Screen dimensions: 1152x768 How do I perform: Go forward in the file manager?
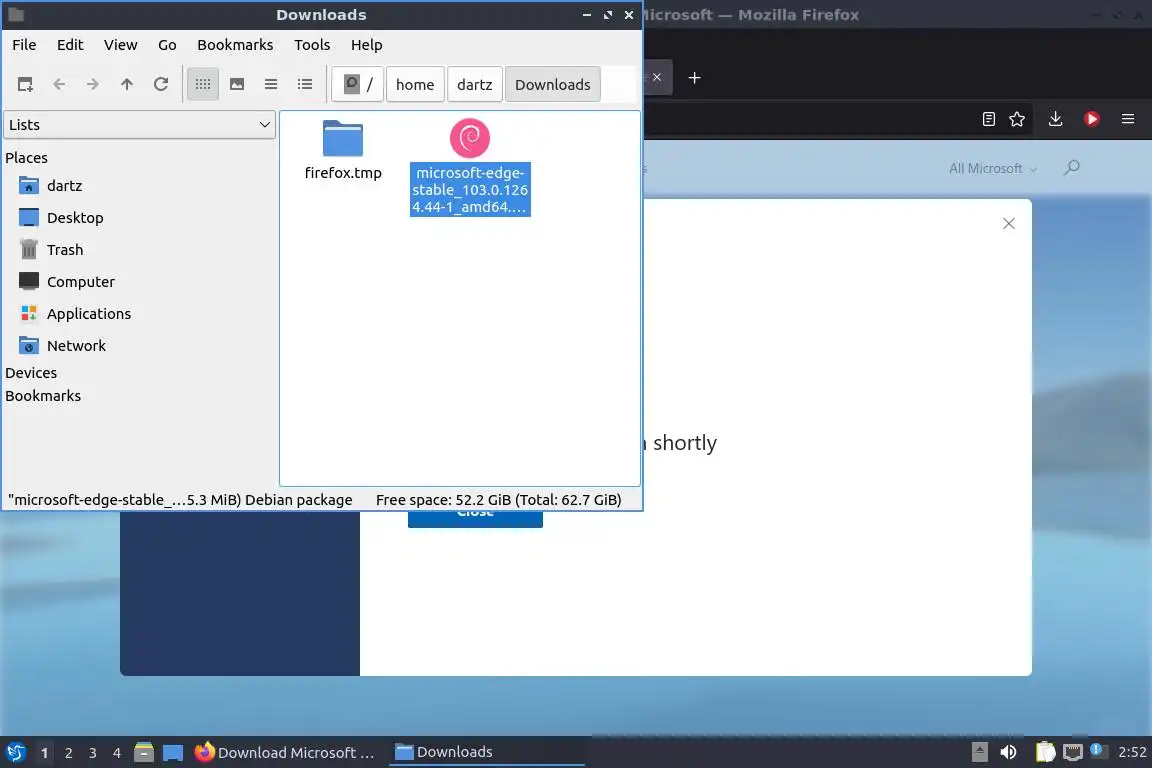[x=93, y=85]
